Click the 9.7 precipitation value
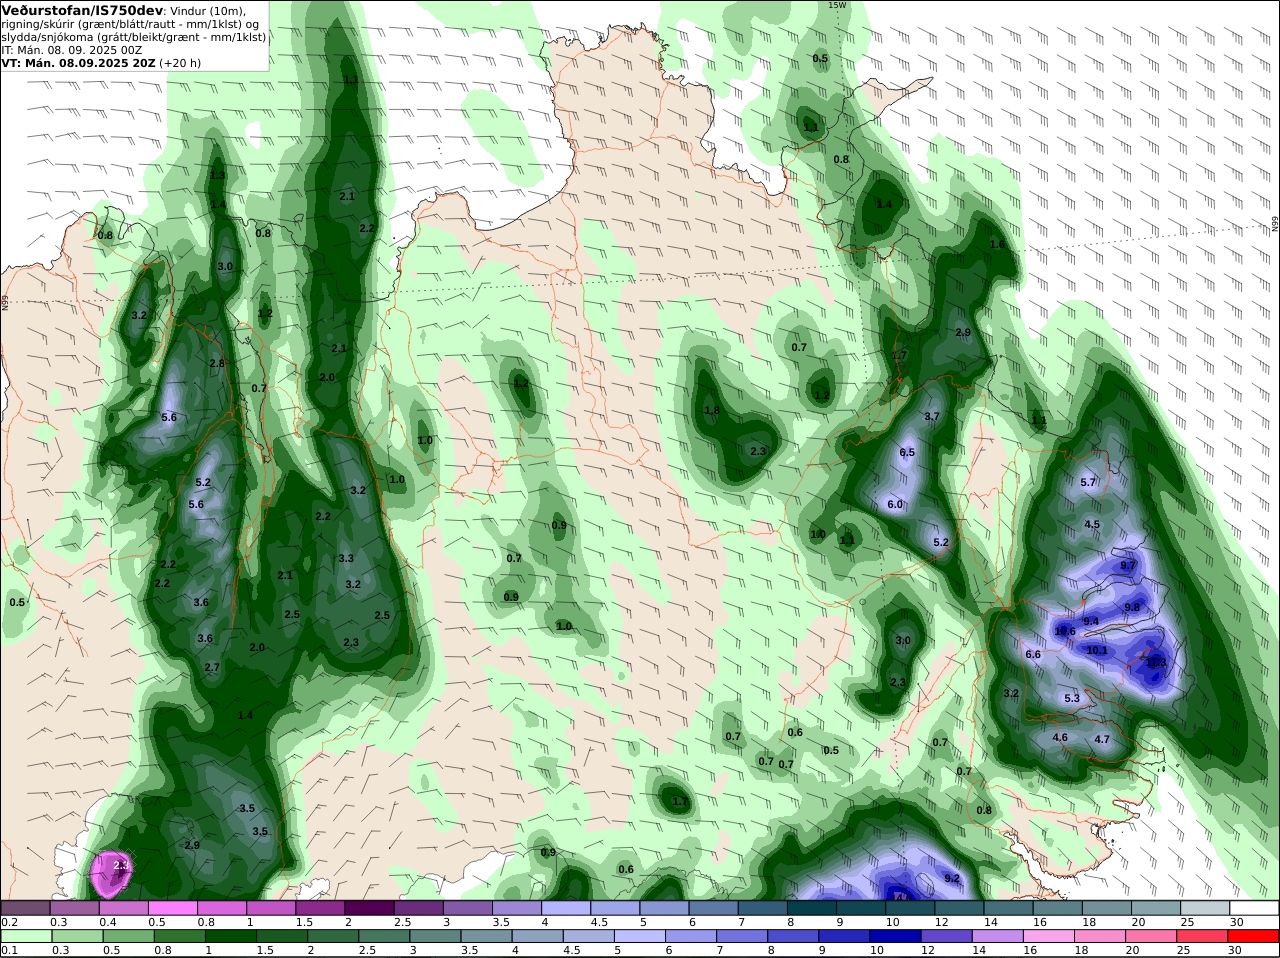Image resolution: width=1280 pixels, height=958 pixels. pos(1128,565)
